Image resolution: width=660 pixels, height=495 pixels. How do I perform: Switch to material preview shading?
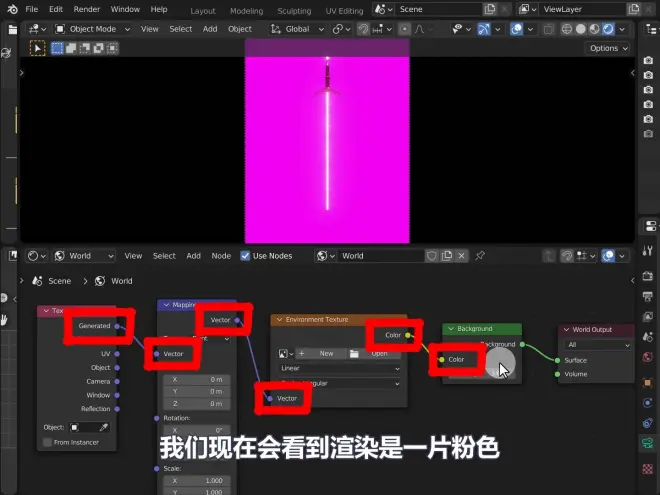[x=594, y=29]
